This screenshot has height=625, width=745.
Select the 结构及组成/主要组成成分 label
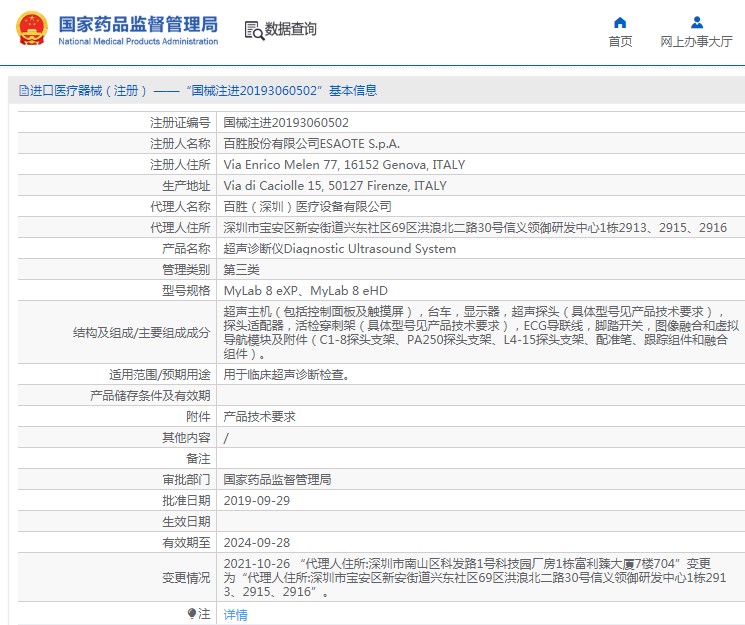click(x=141, y=332)
